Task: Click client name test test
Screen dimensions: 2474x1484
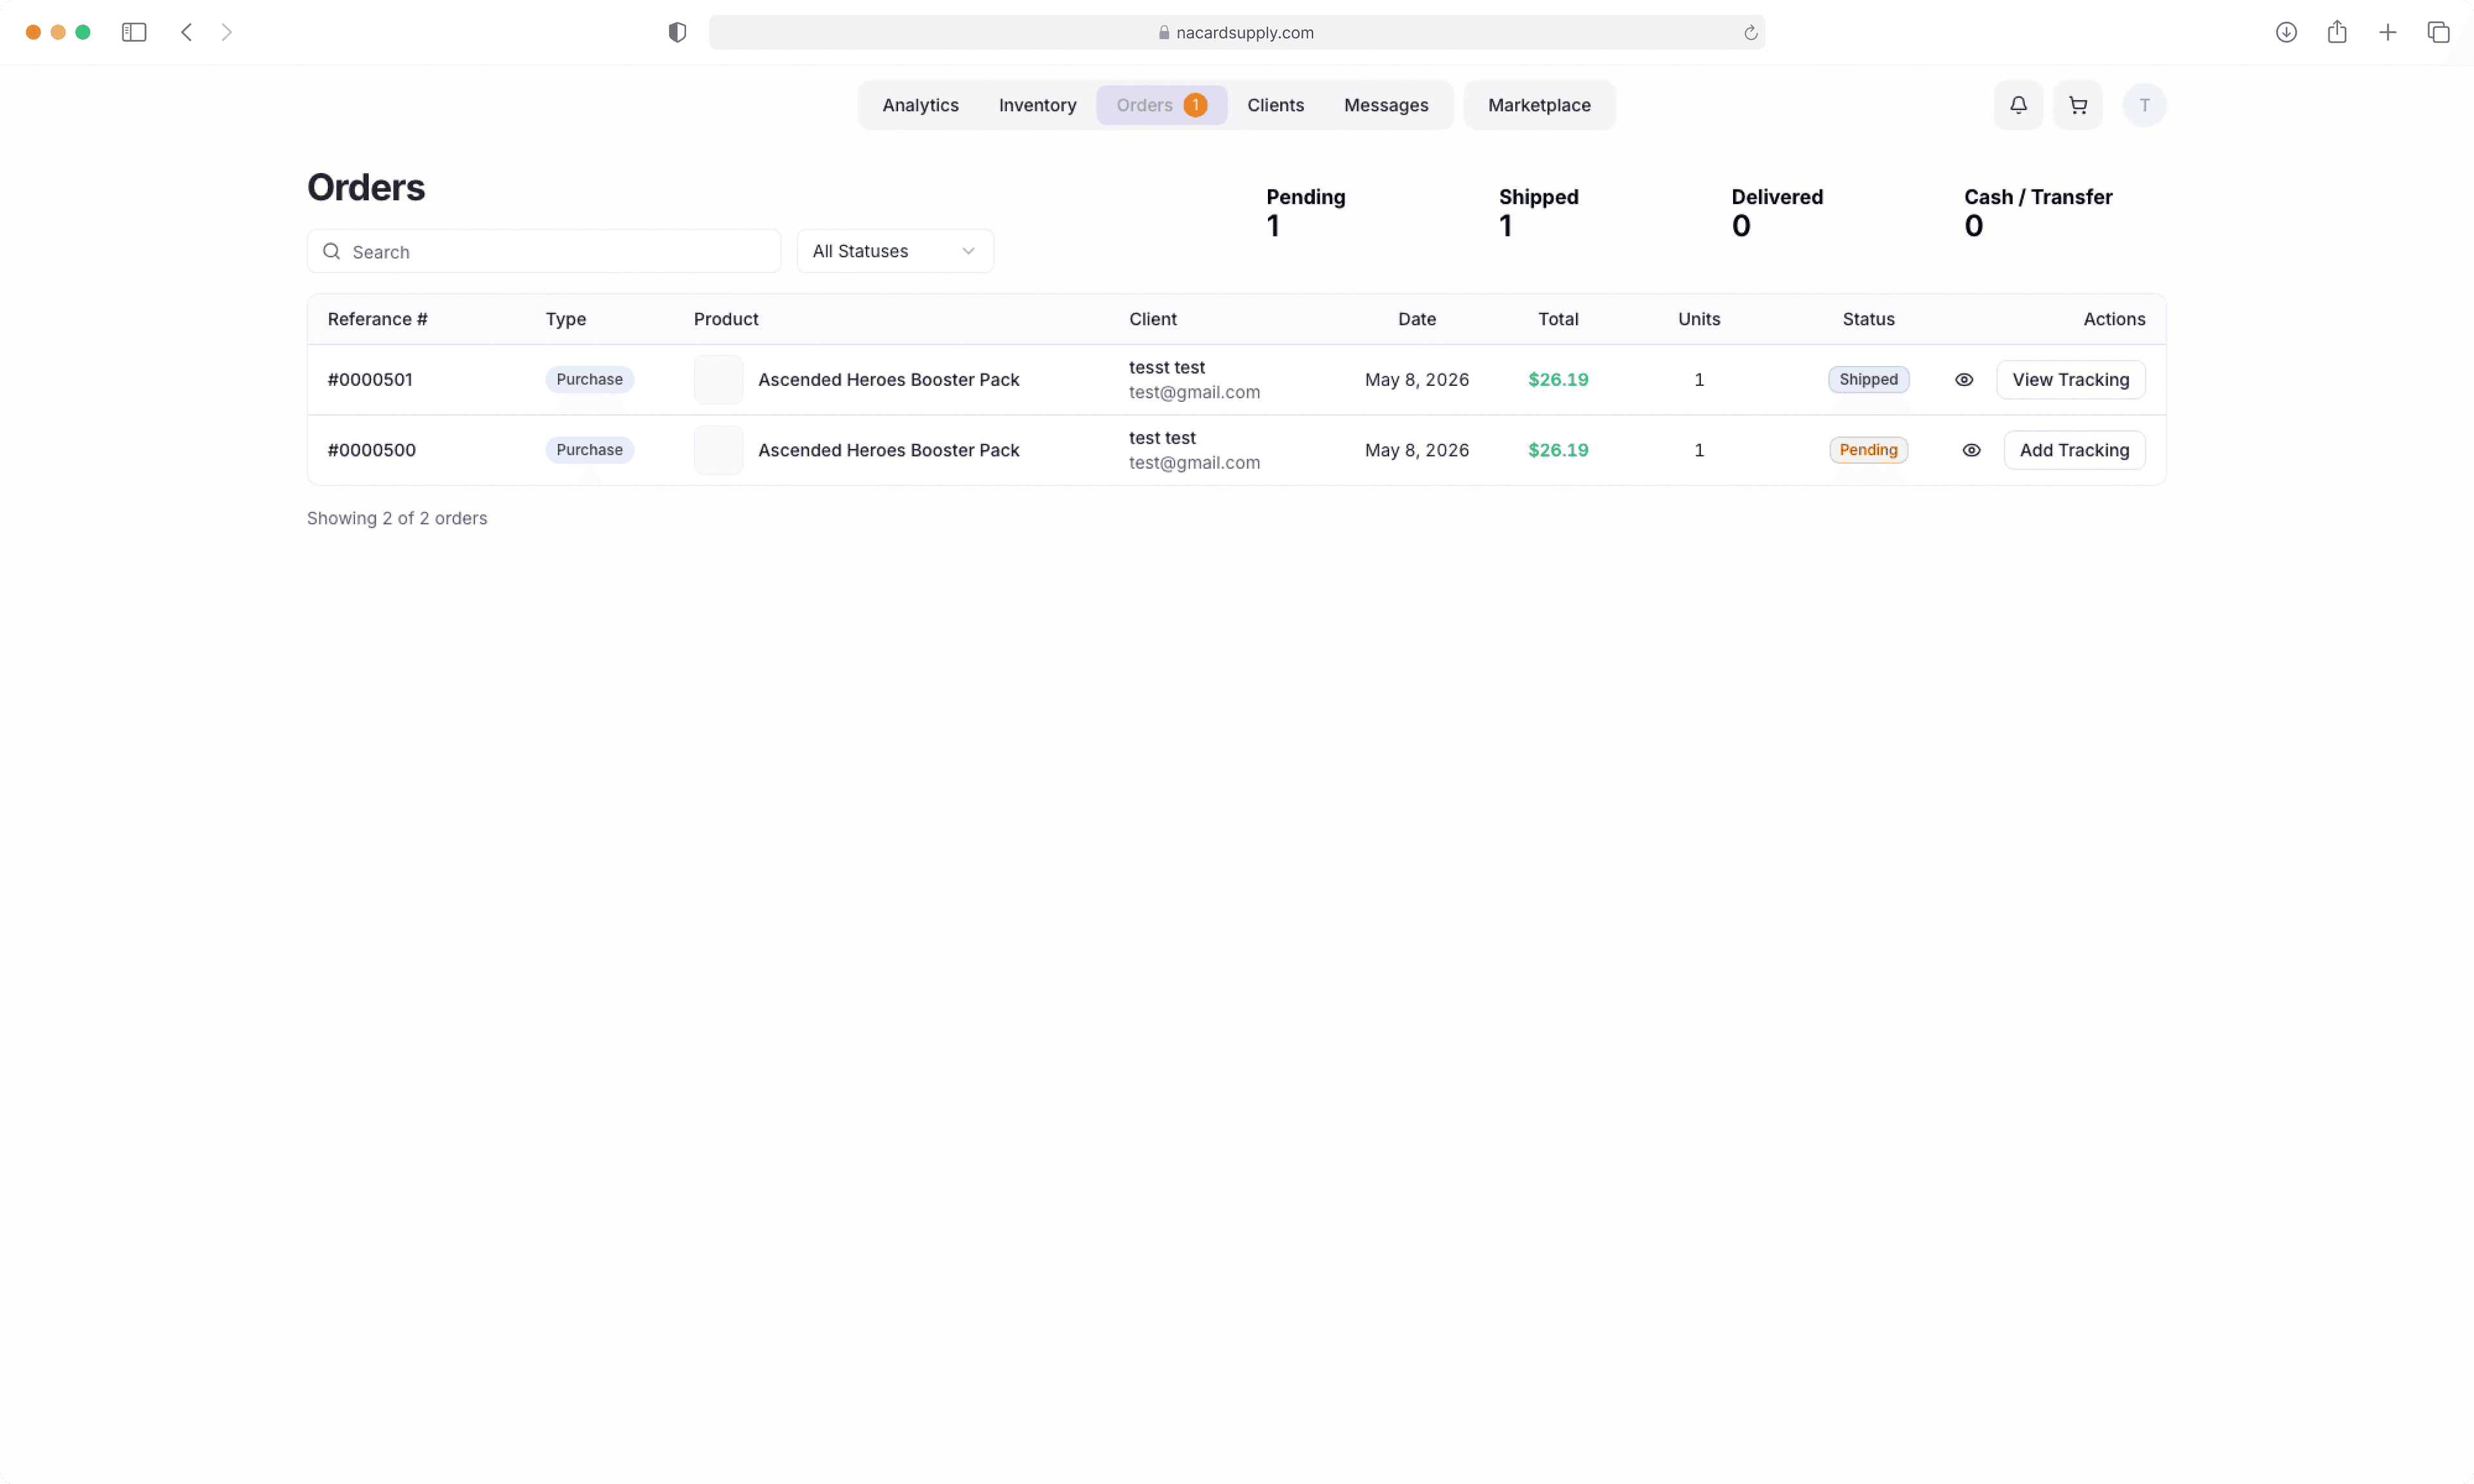Action: click(x=1162, y=438)
